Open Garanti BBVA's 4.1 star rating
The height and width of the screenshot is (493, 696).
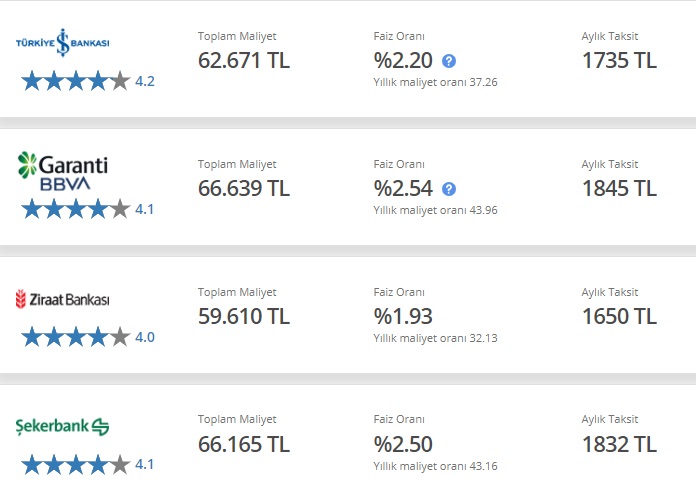click(88, 209)
